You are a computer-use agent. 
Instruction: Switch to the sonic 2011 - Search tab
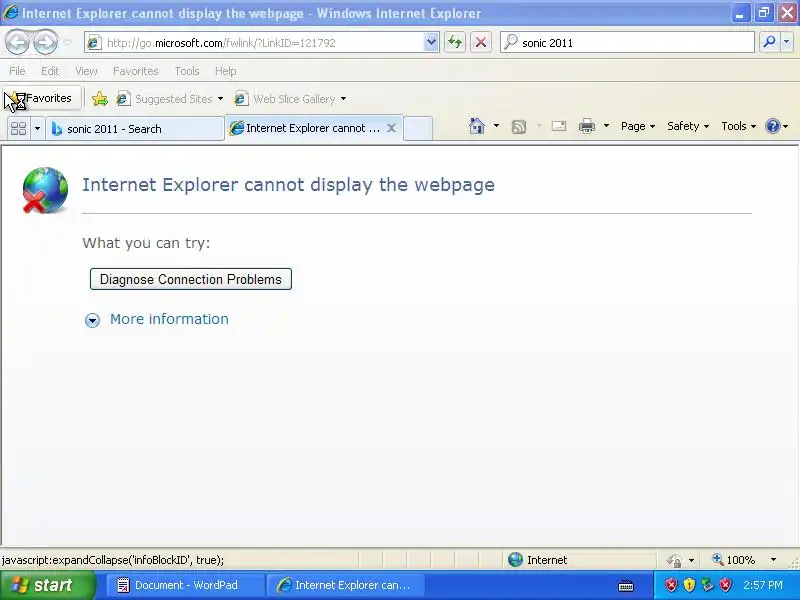[135, 129]
